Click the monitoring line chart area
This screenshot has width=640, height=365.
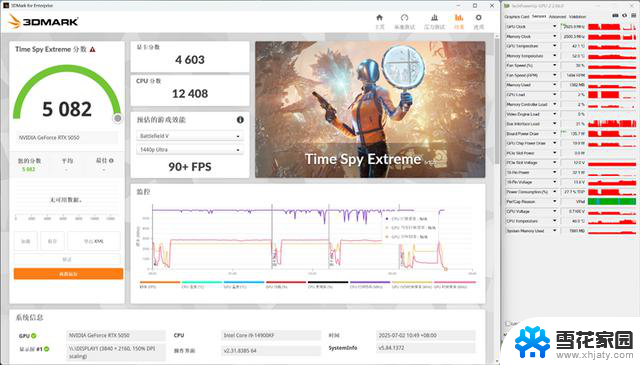click(x=312, y=238)
